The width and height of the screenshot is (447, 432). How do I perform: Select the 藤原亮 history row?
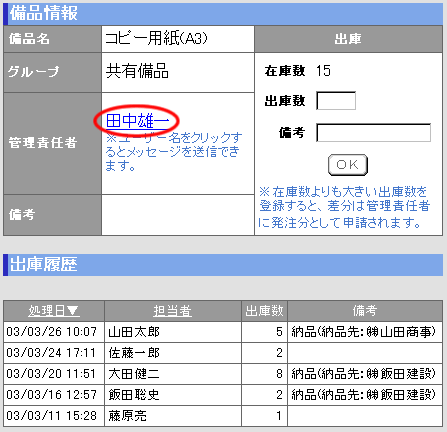point(223,416)
